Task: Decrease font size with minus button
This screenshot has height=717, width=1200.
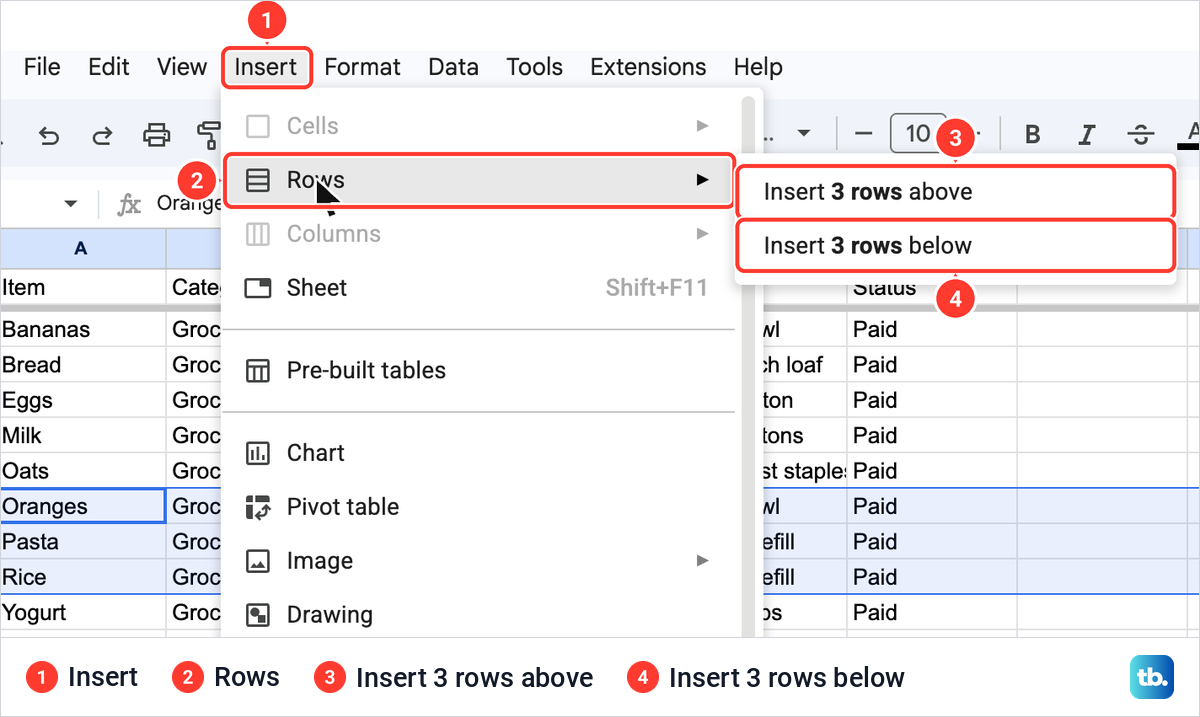Action: (864, 134)
